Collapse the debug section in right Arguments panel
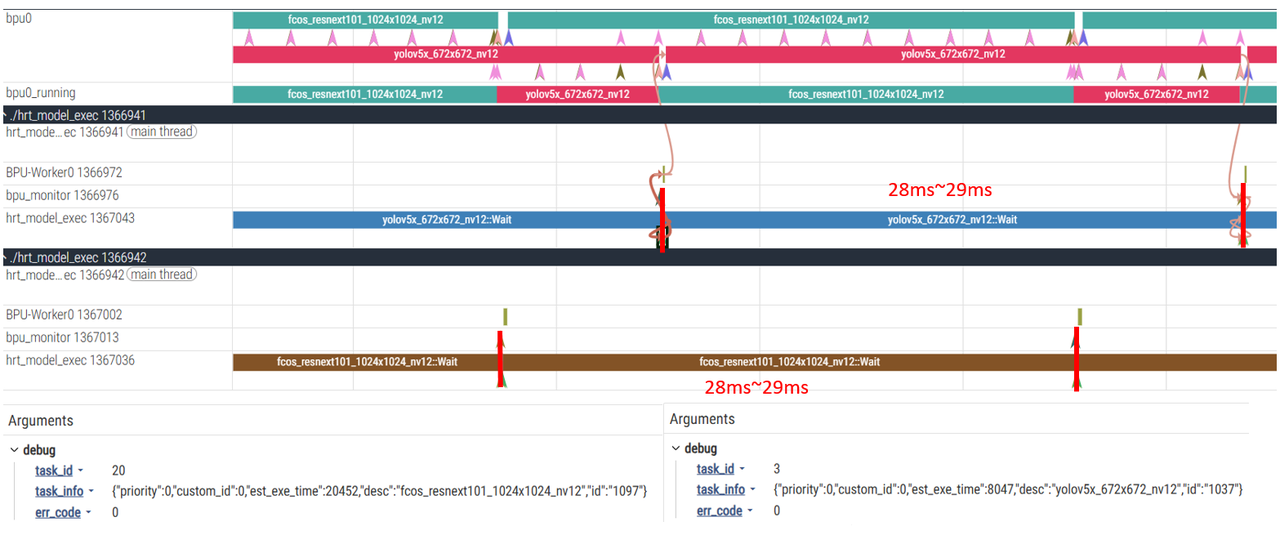This screenshot has height=544, width=1280. (677, 449)
